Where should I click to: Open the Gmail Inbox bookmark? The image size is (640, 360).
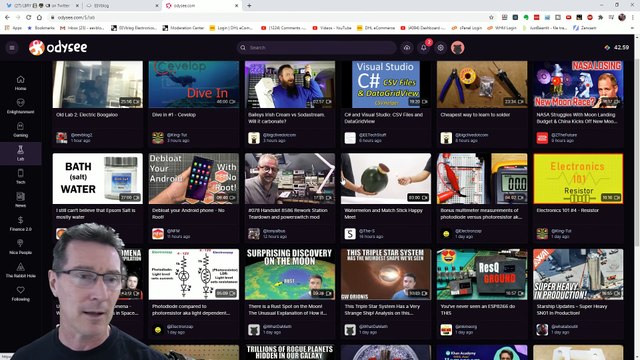pos(82,28)
